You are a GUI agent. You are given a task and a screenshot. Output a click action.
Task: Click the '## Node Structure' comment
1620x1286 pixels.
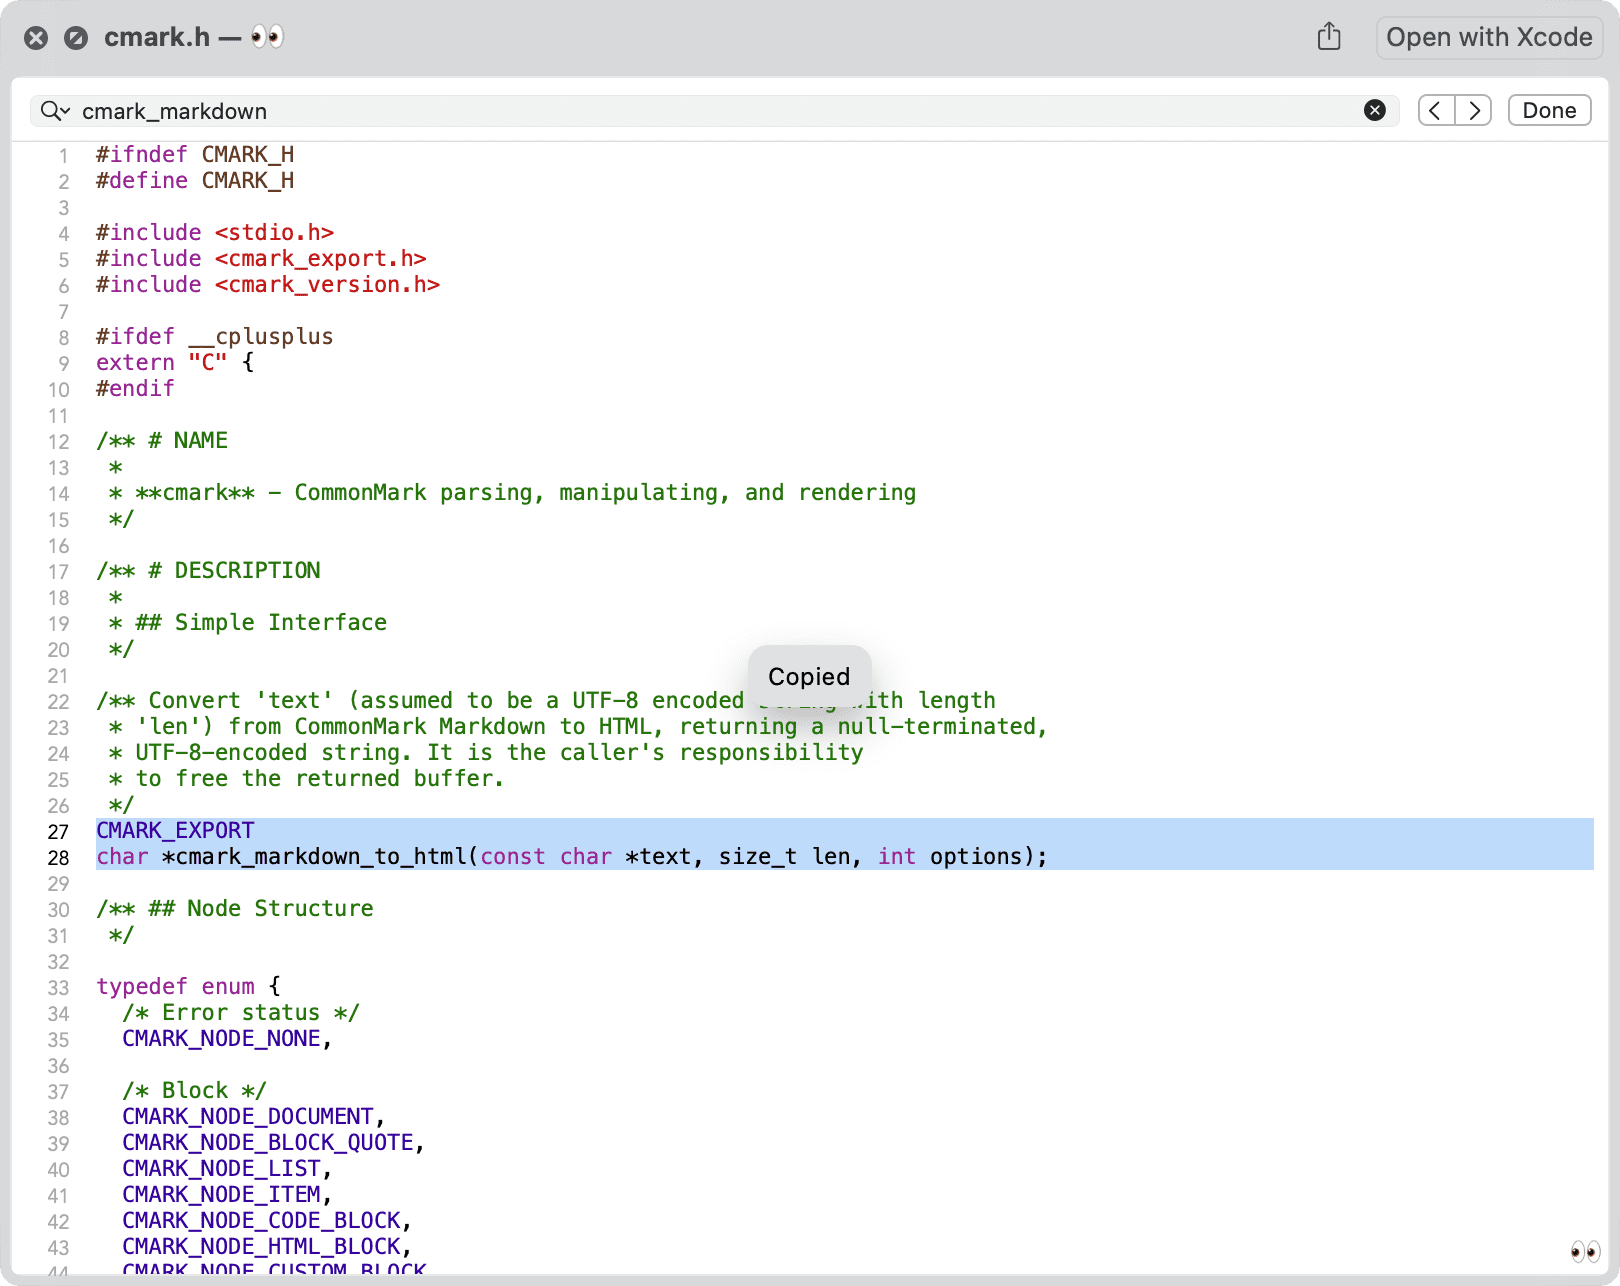pyautogui.click(x=235, y=909)
